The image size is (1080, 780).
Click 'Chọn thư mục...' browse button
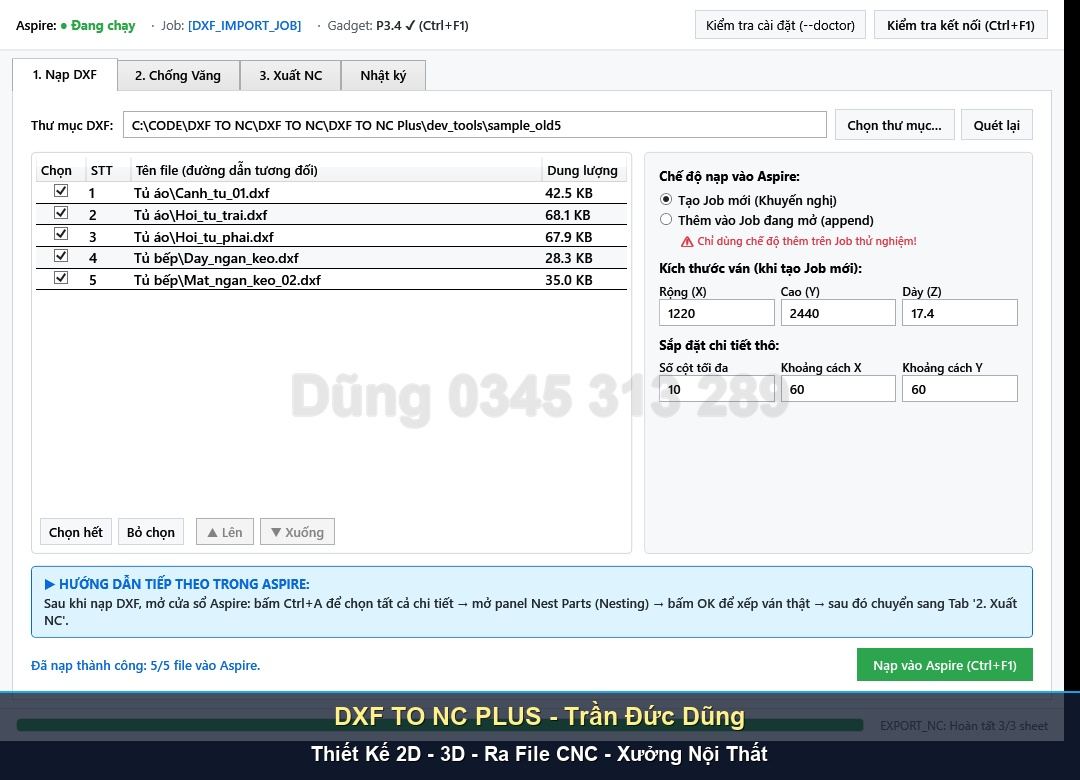(894, 125)
